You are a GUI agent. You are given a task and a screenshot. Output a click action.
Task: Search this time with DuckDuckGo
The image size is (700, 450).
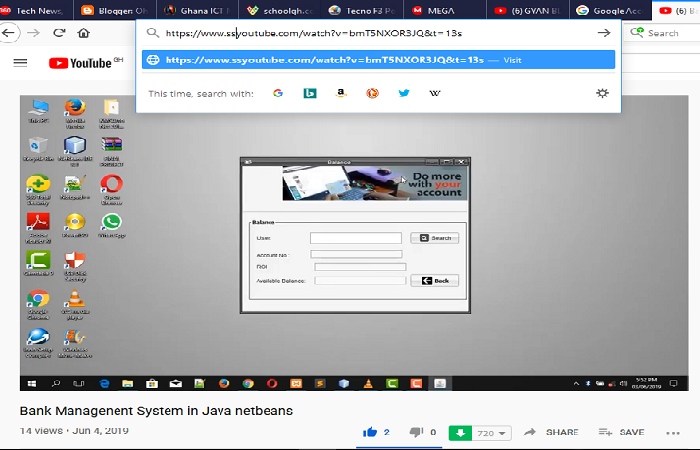(372, 93)
